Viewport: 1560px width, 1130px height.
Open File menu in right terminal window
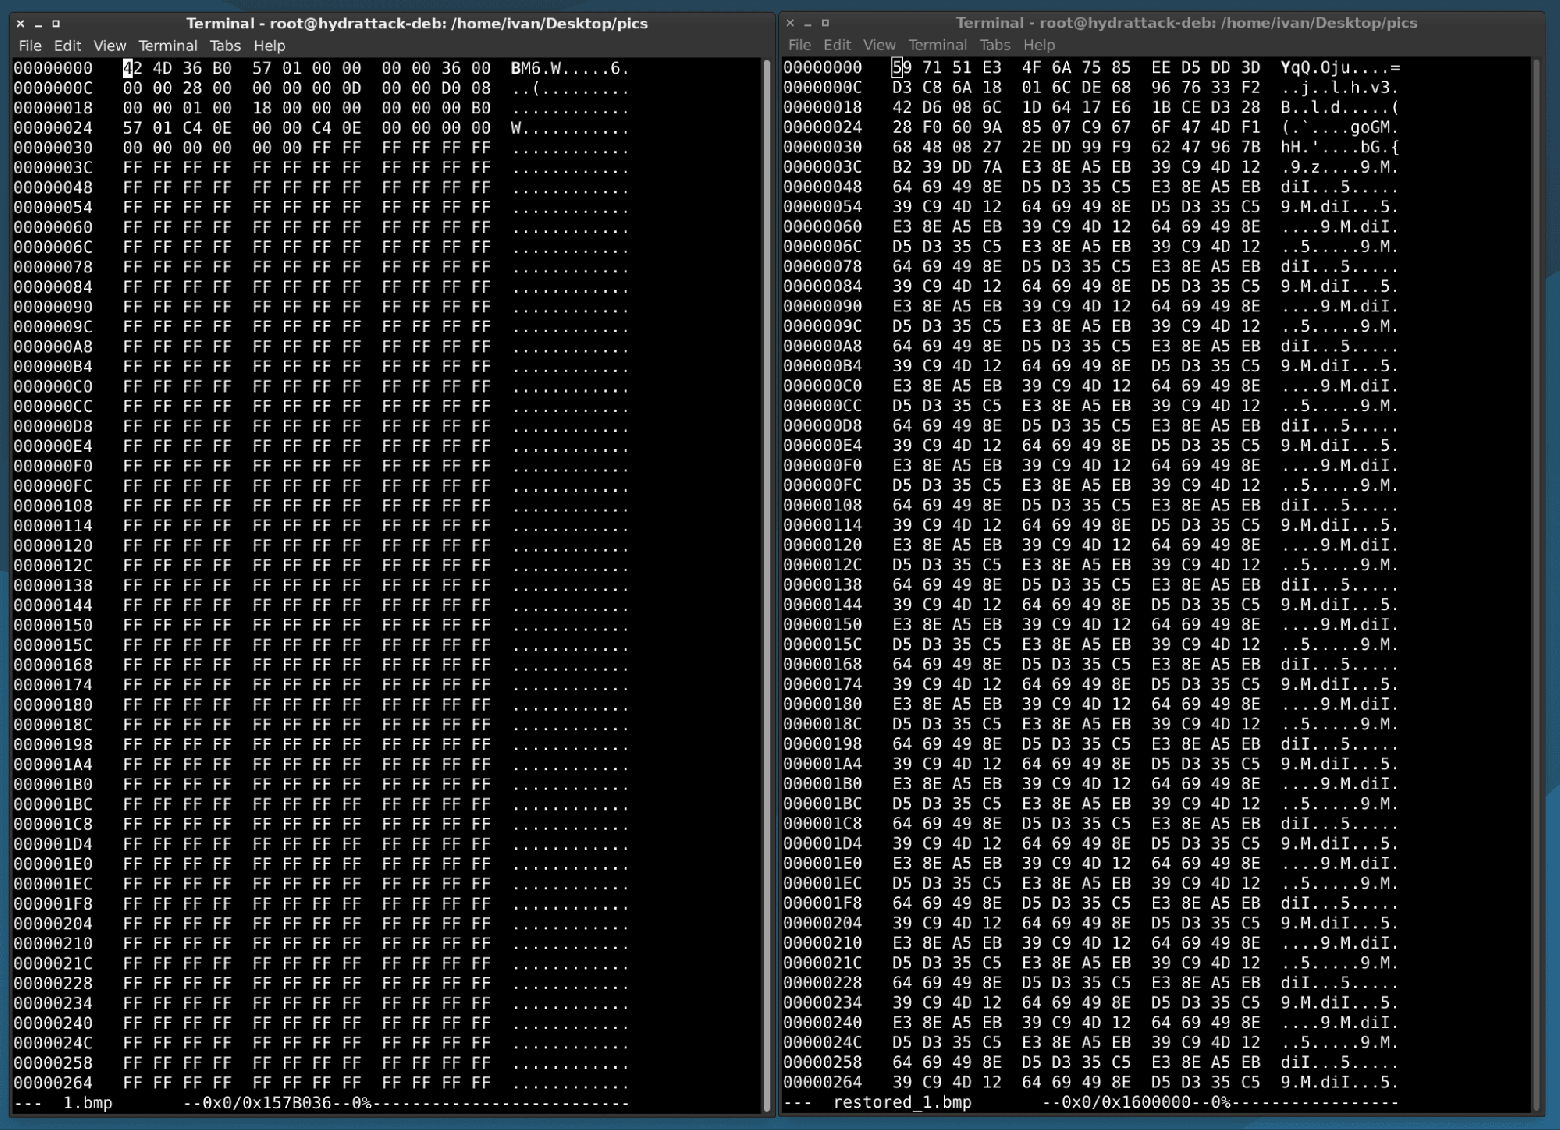point(799,45)
